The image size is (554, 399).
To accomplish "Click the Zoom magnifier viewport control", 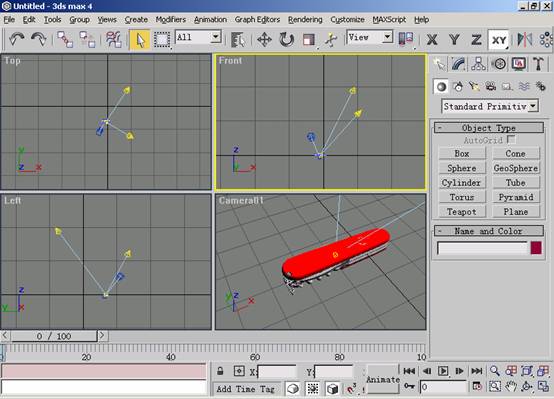I will tap(495, 371).
